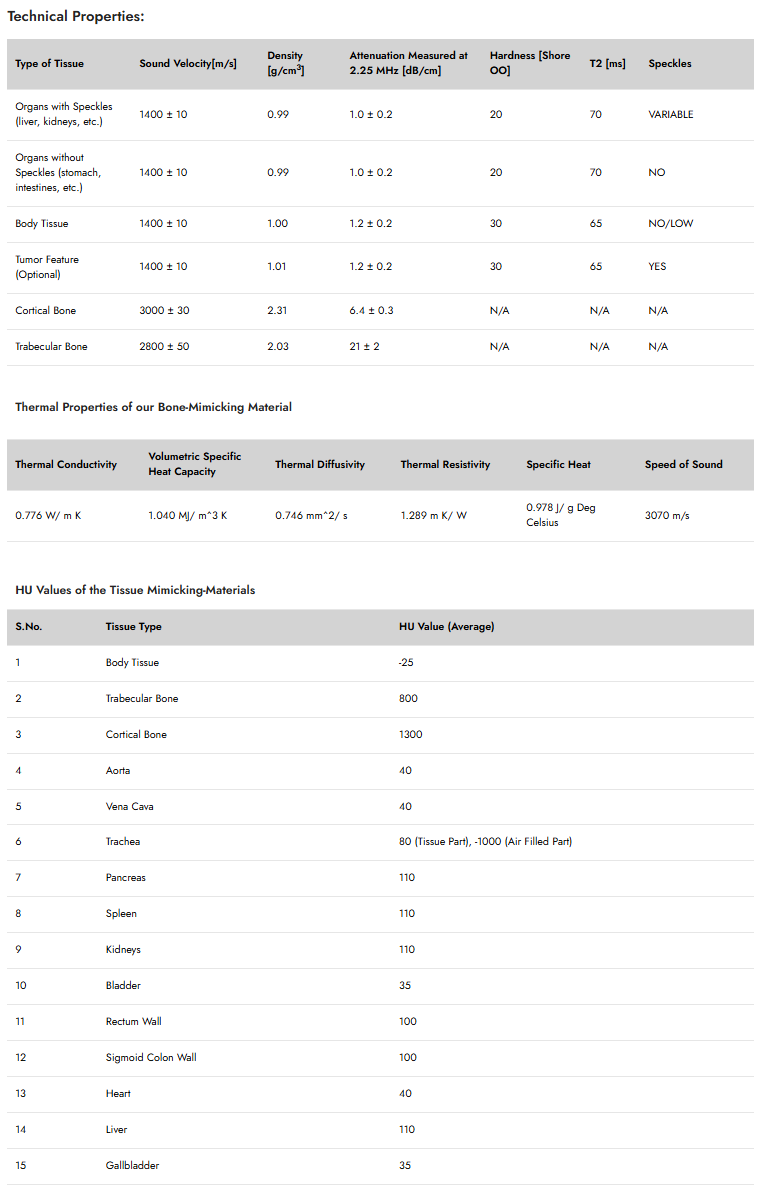Click the Technical Properties heading
Image resolution: width=762 pixels, height=1190 pixels.
[x=76, y=16]
